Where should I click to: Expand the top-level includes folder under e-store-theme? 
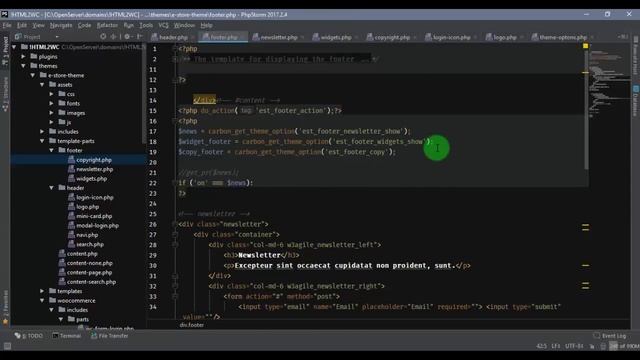click(x=42, y=132)
